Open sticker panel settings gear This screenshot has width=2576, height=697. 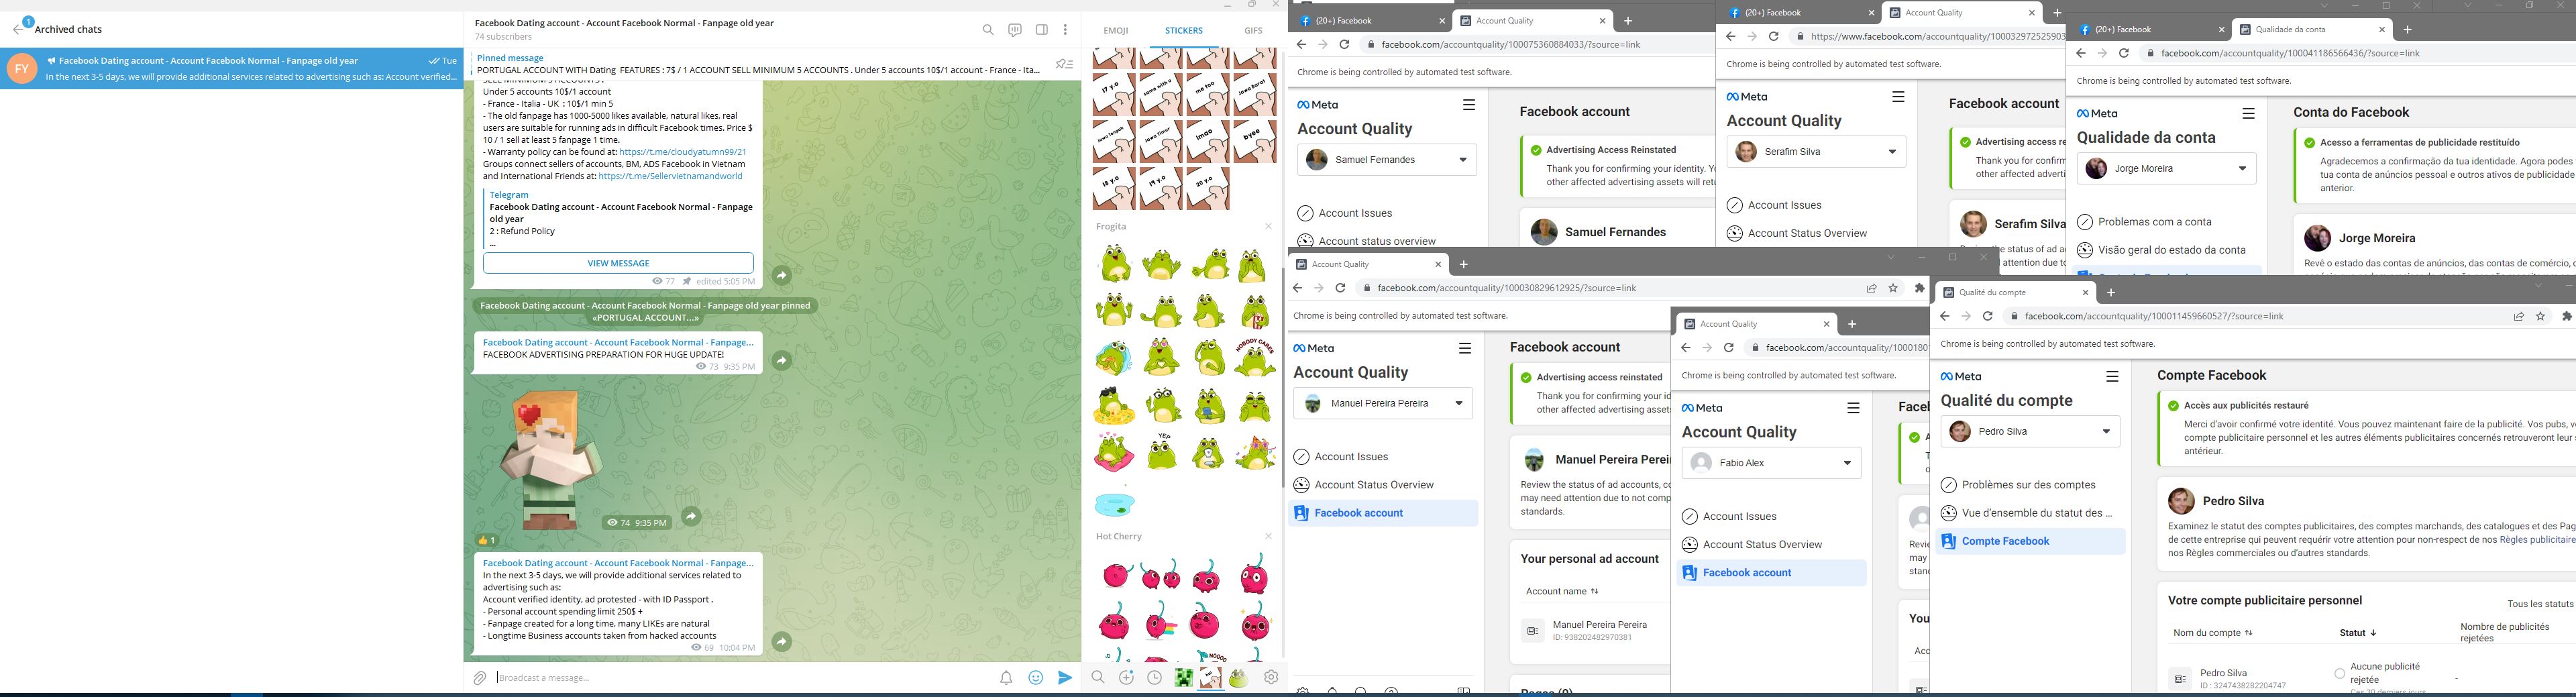coord(1271,678)
